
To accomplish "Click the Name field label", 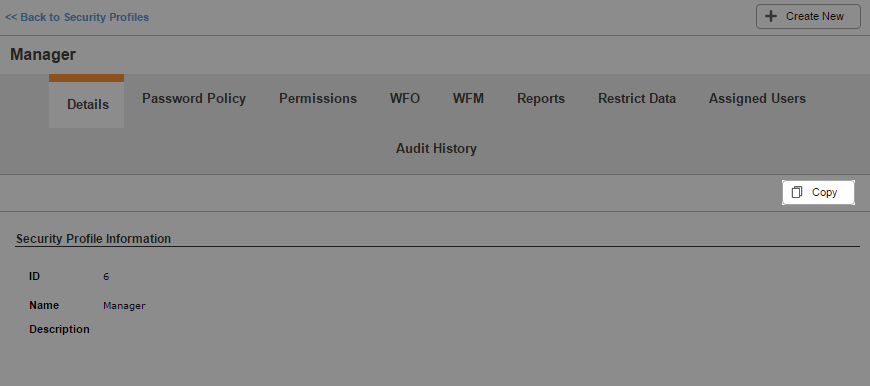I will point(44,305).
